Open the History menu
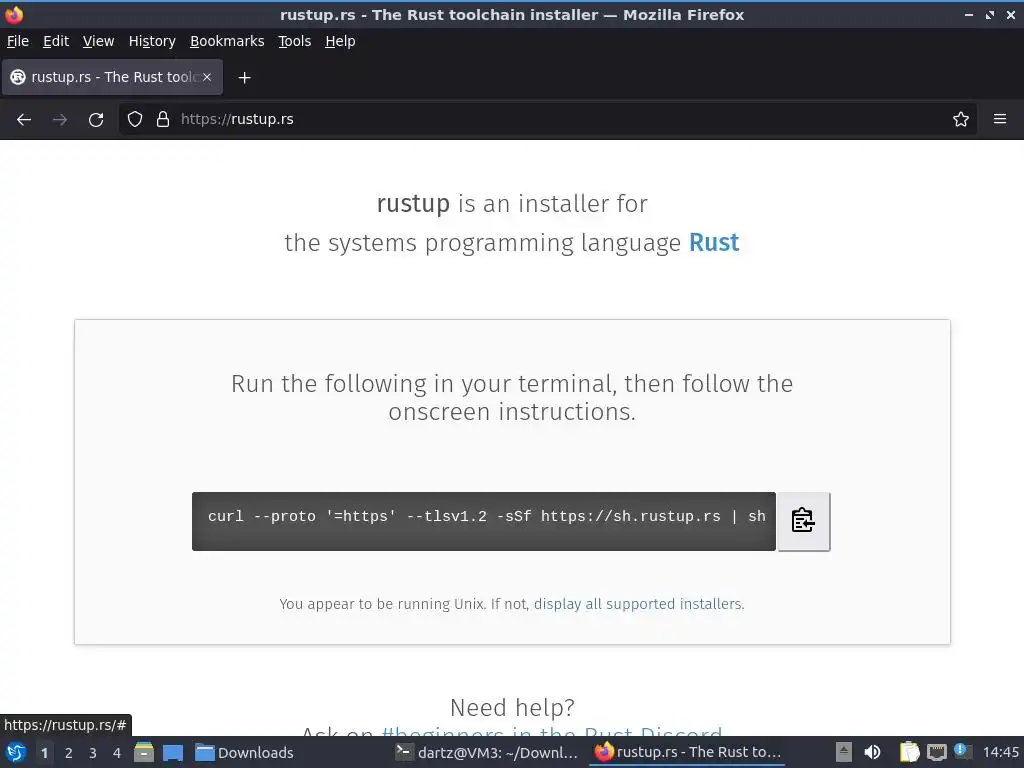1024x768 pixels. point(152,41)
